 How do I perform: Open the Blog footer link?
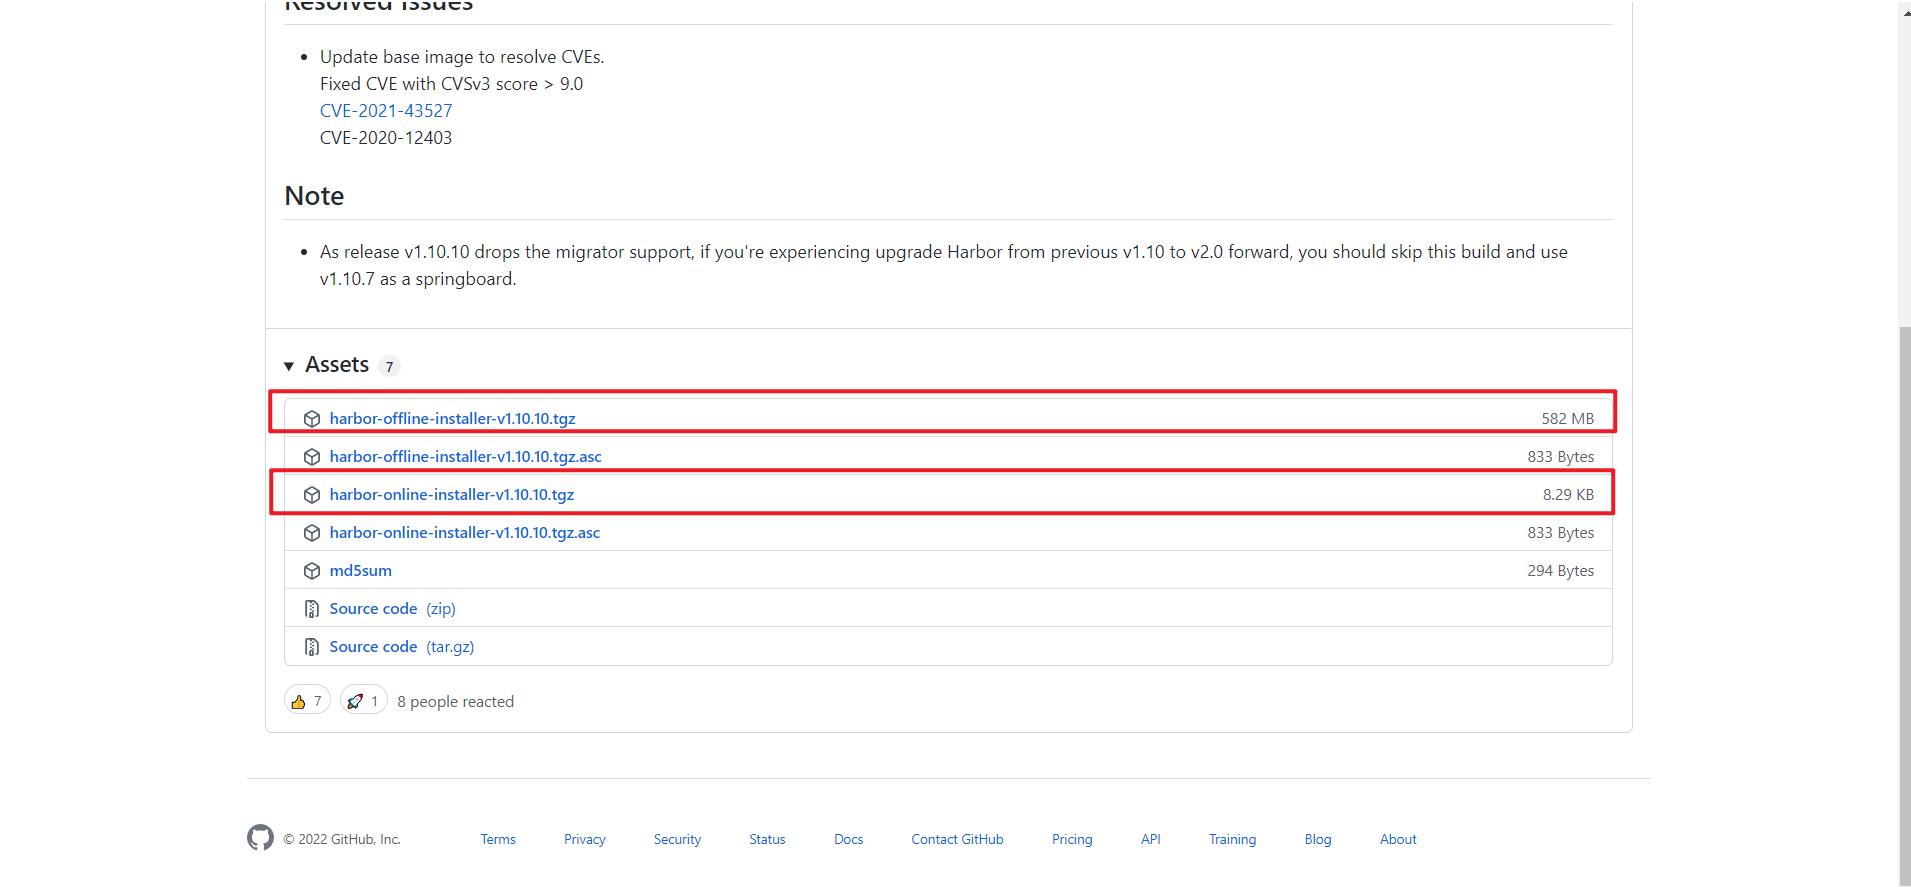tap(1318, 839)
